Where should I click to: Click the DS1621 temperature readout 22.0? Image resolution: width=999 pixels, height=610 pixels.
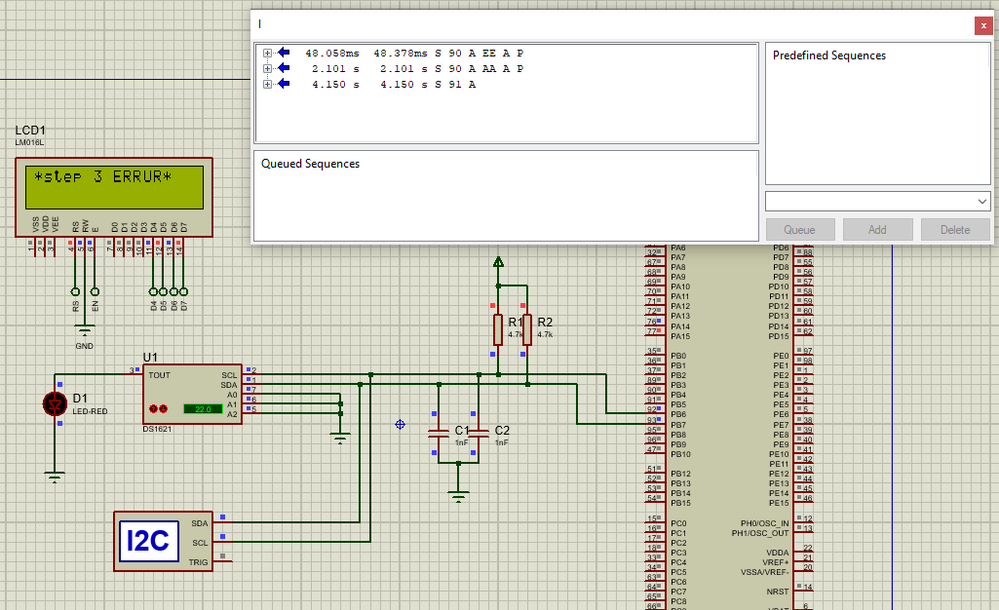point(203,409)
